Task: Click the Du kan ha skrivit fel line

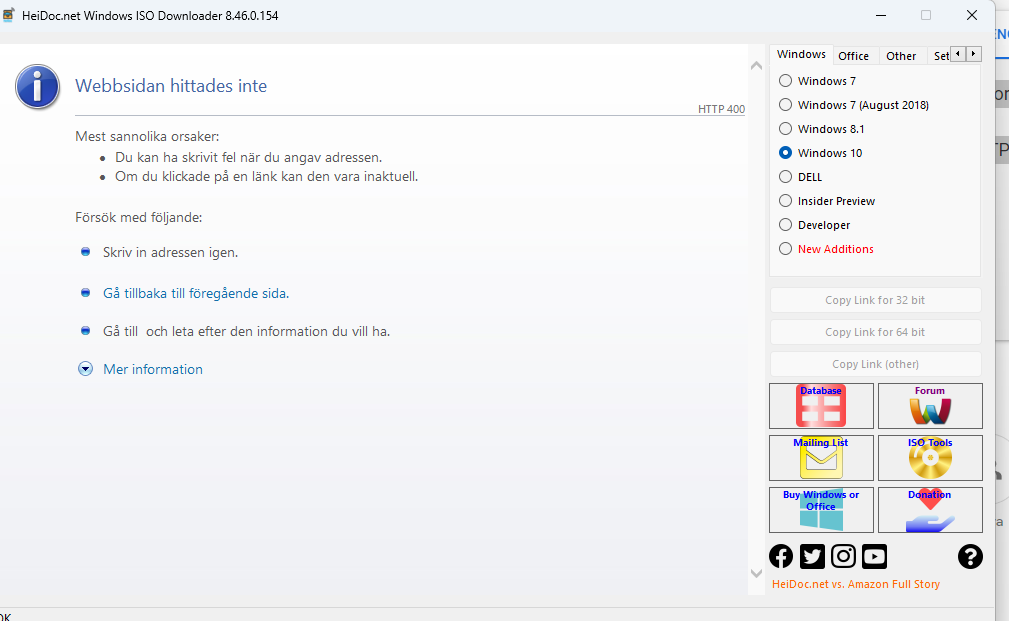Action: pyautogui.click(x=248, y=157)
